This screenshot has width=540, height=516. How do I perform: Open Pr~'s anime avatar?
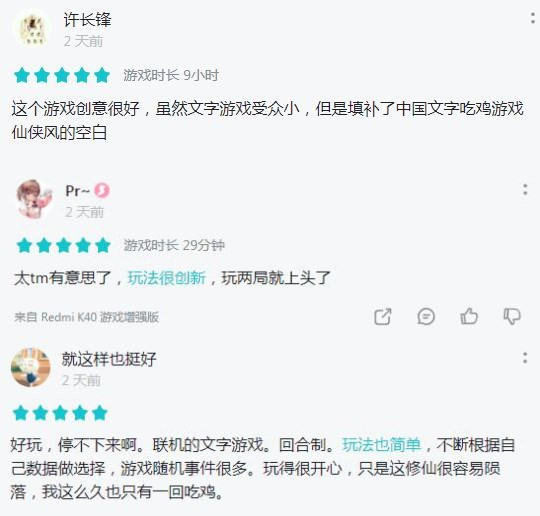pyautogui.click(x=34, y=199)
